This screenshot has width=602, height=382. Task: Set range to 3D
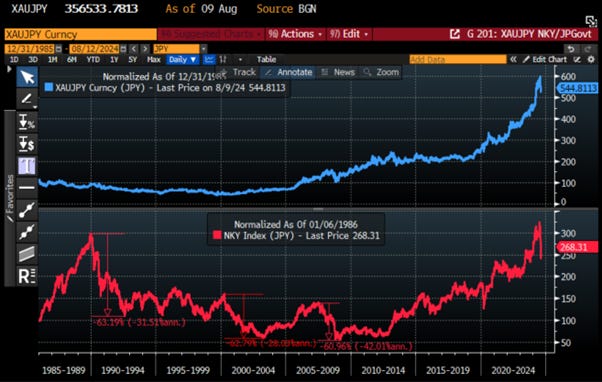(x=33, y=60)
